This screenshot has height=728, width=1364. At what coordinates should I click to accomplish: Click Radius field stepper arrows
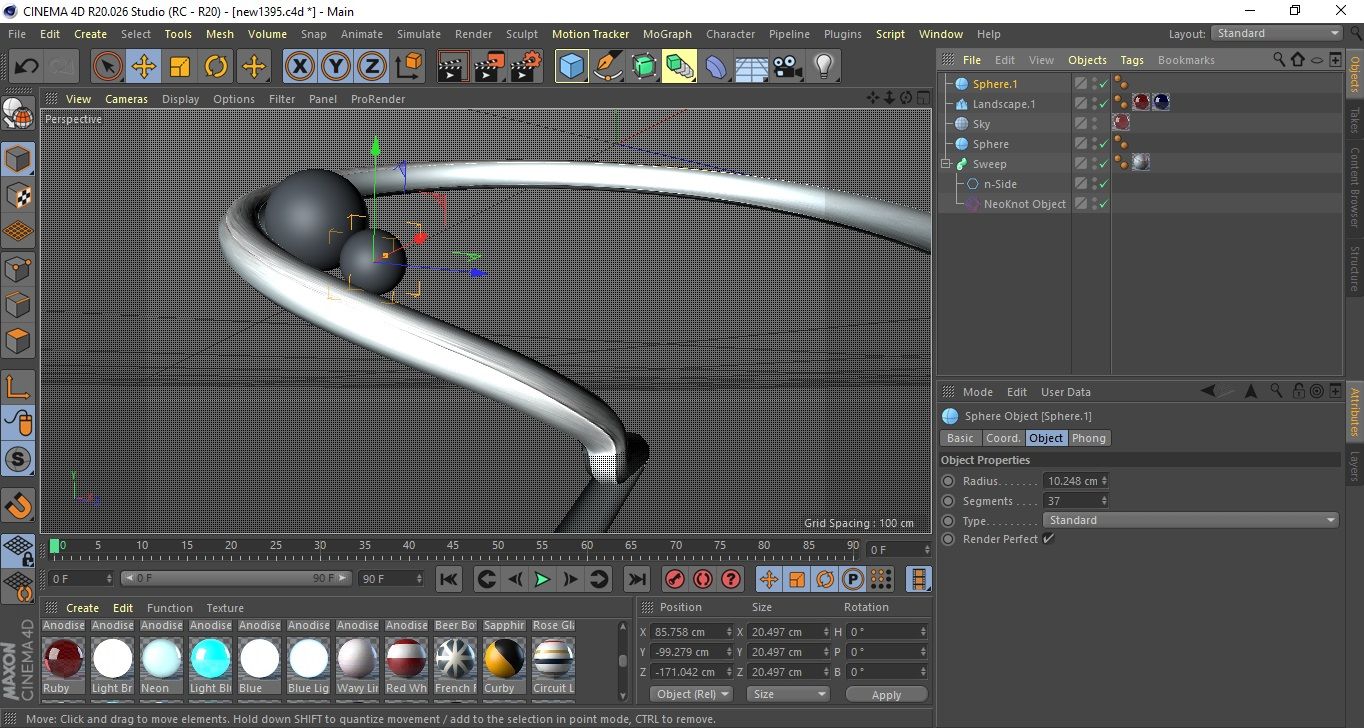pos(1104,481)
